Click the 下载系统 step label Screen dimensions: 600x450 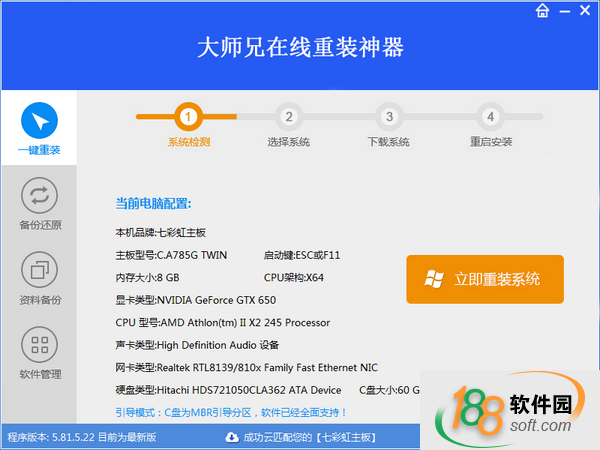tap(389, 142)
